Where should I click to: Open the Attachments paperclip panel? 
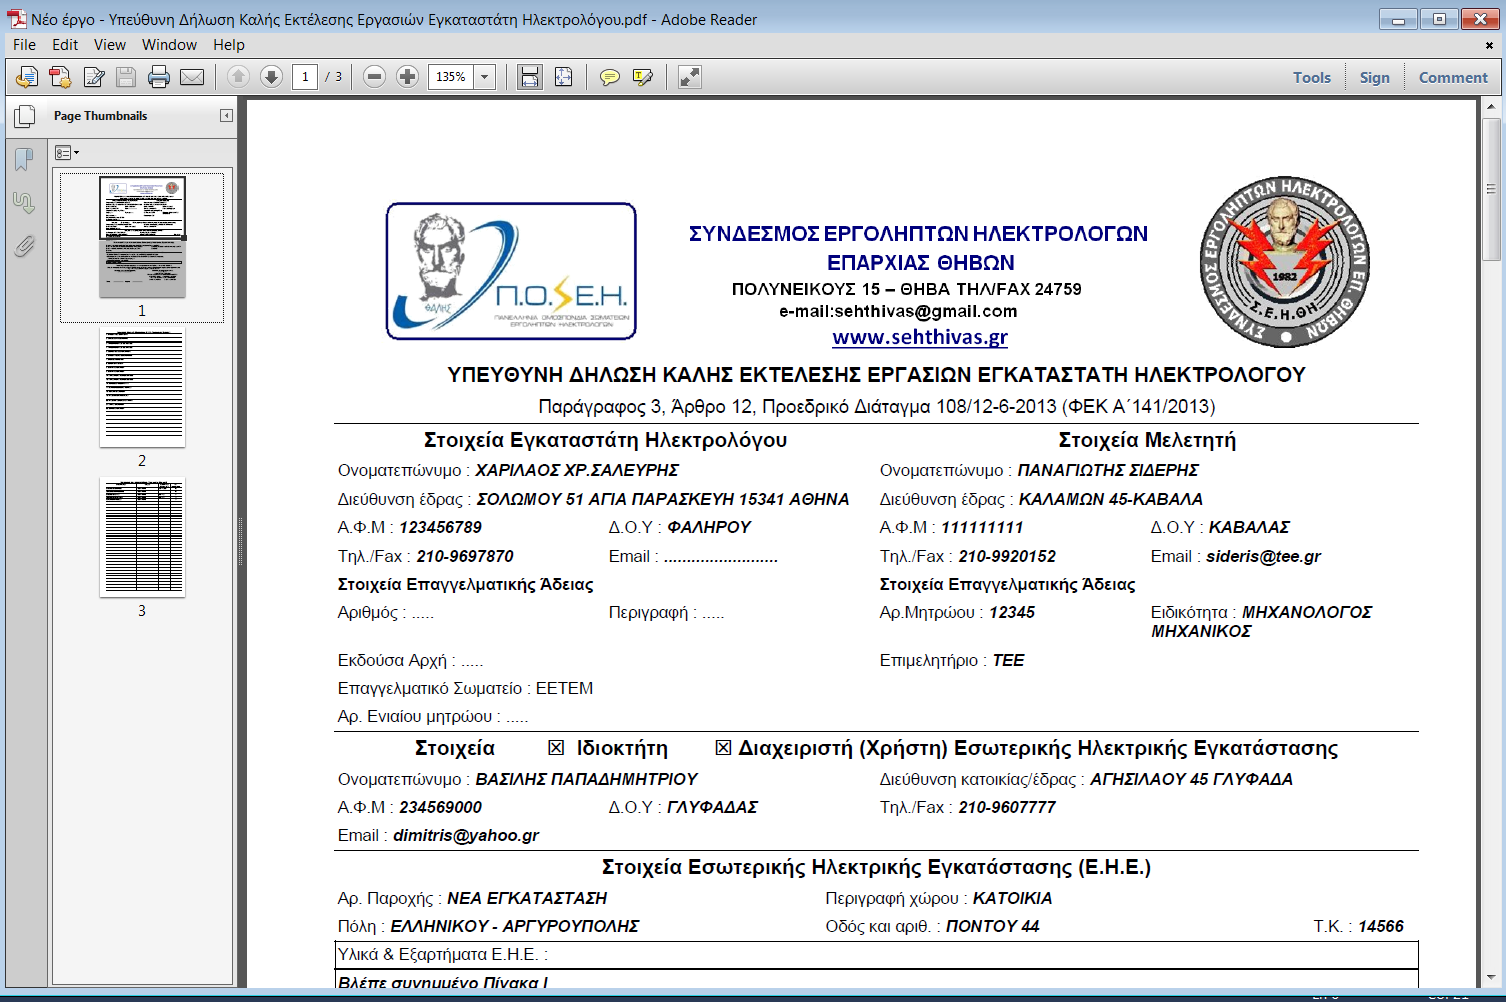[x=24, y=246]
